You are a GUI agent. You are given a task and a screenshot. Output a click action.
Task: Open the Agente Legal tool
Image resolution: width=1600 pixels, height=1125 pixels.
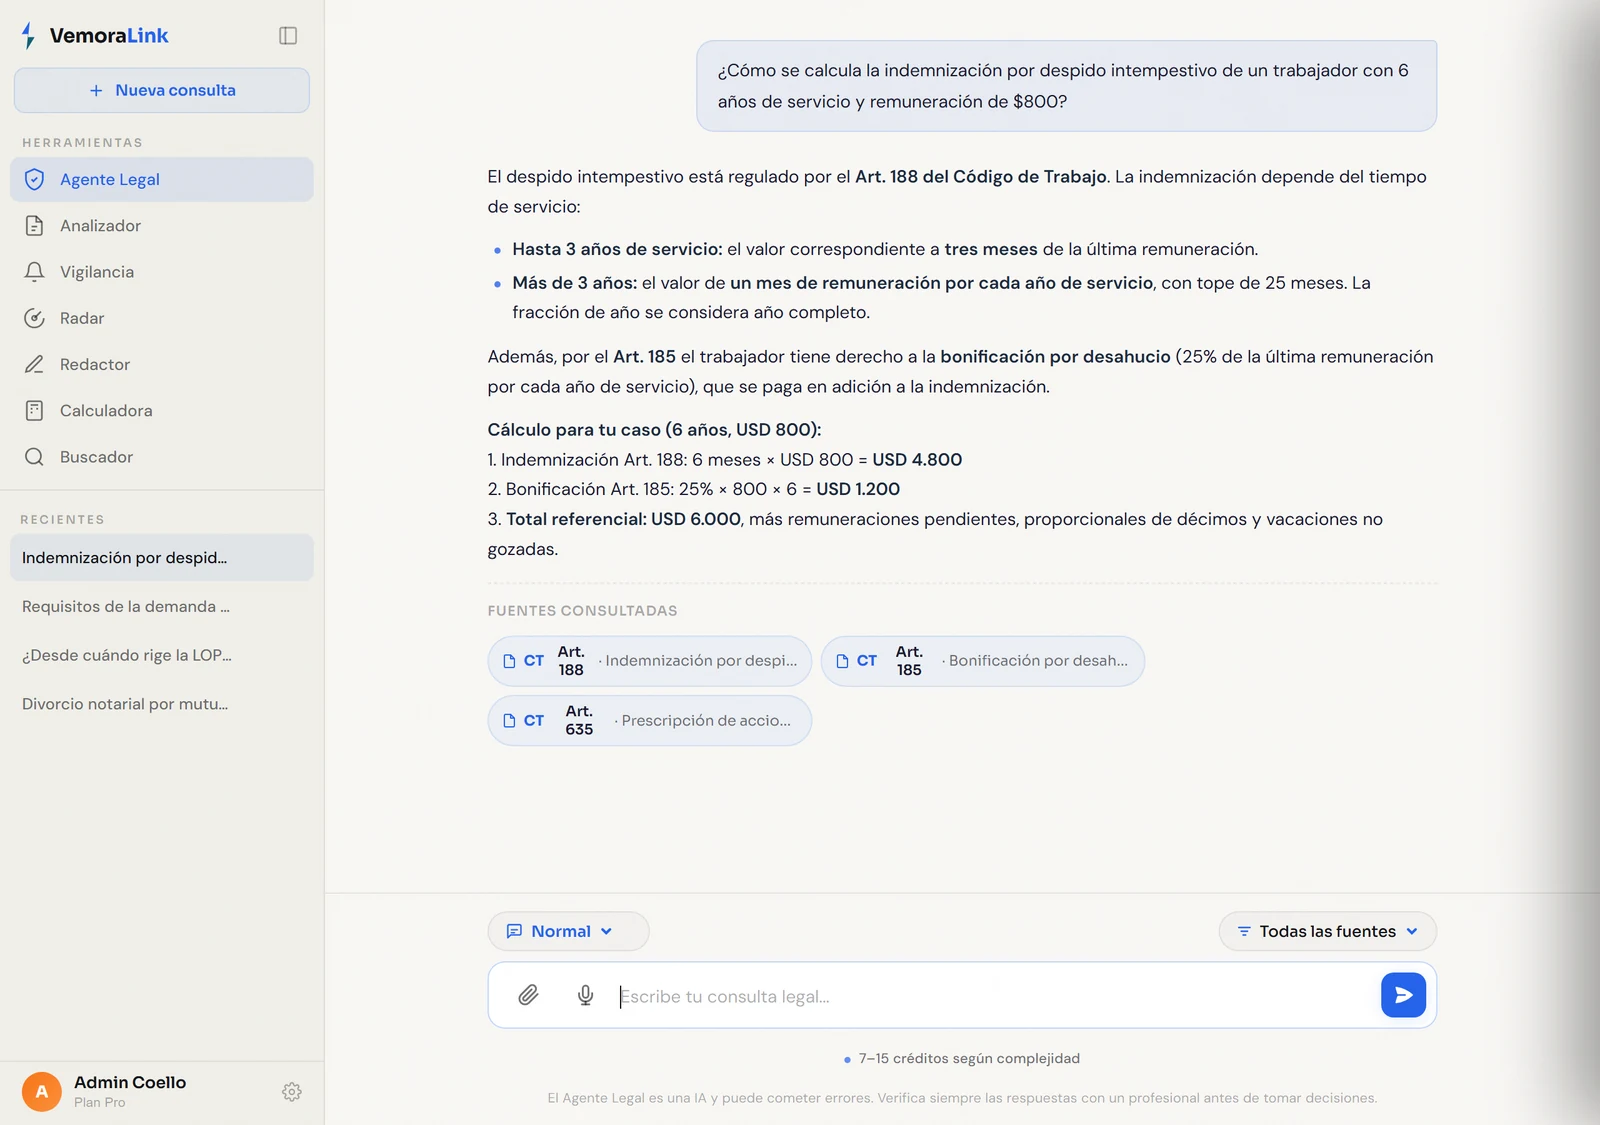click(162, 180)
